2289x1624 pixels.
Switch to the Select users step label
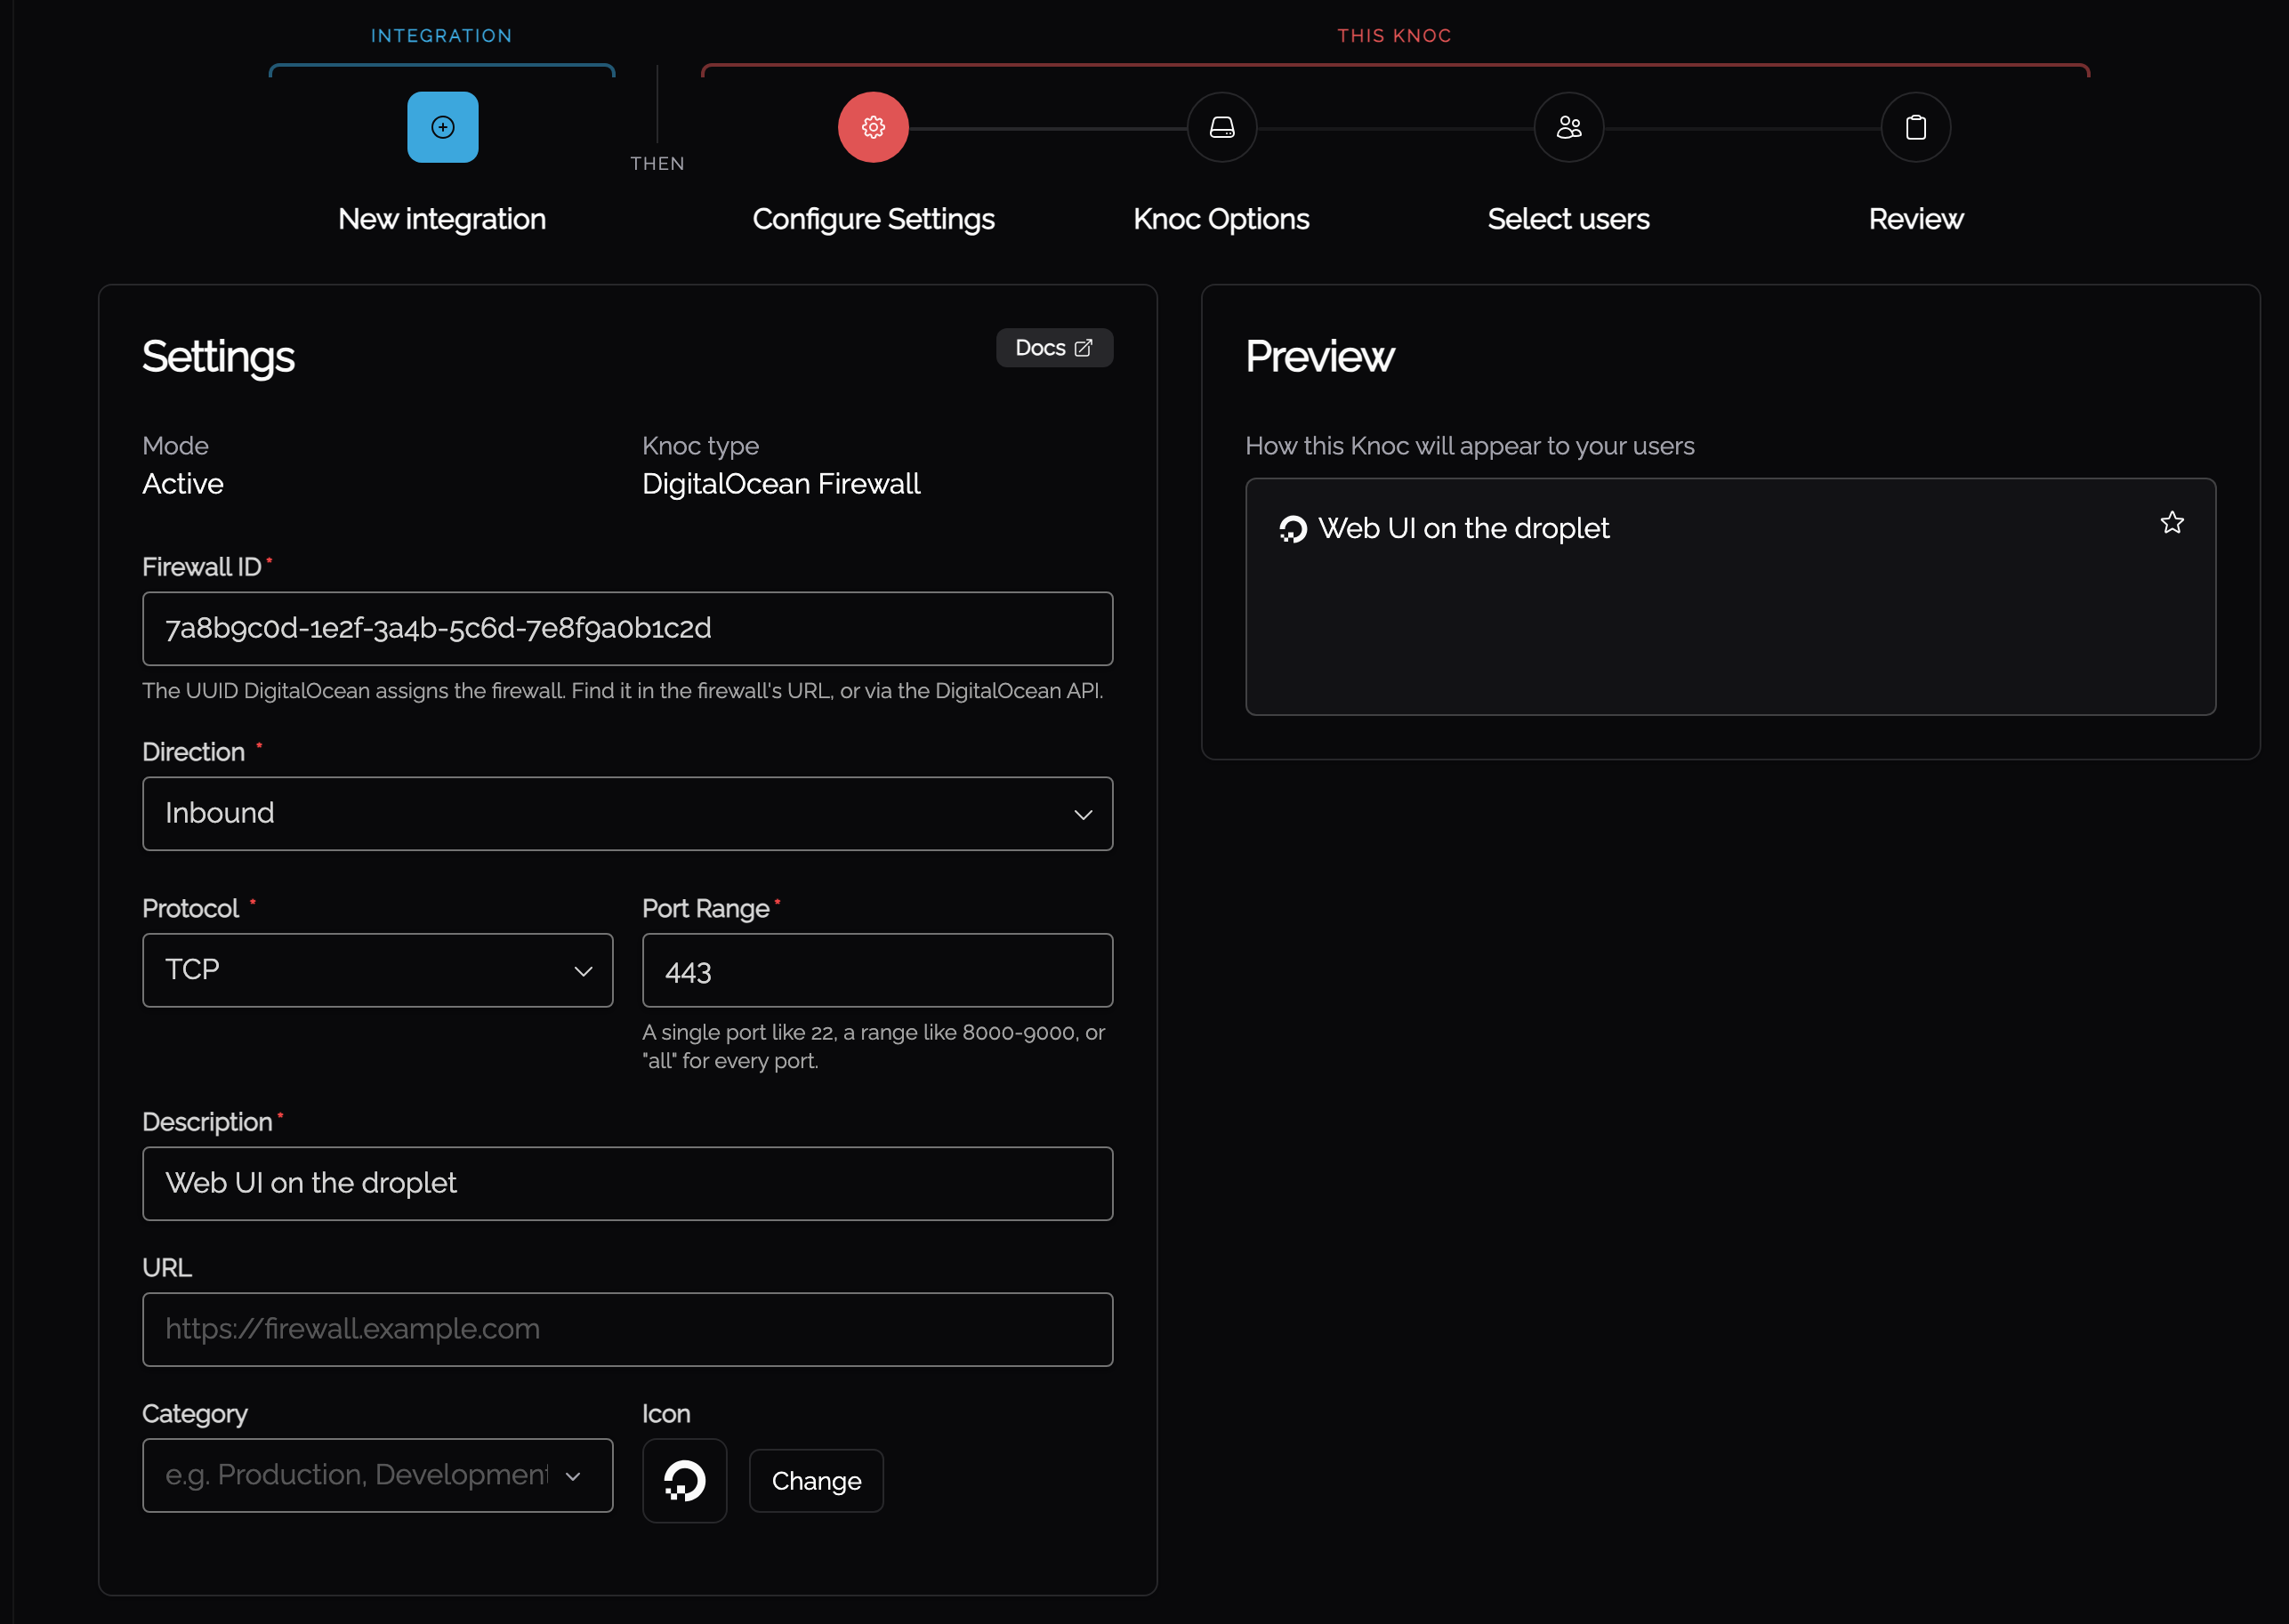1568,219
